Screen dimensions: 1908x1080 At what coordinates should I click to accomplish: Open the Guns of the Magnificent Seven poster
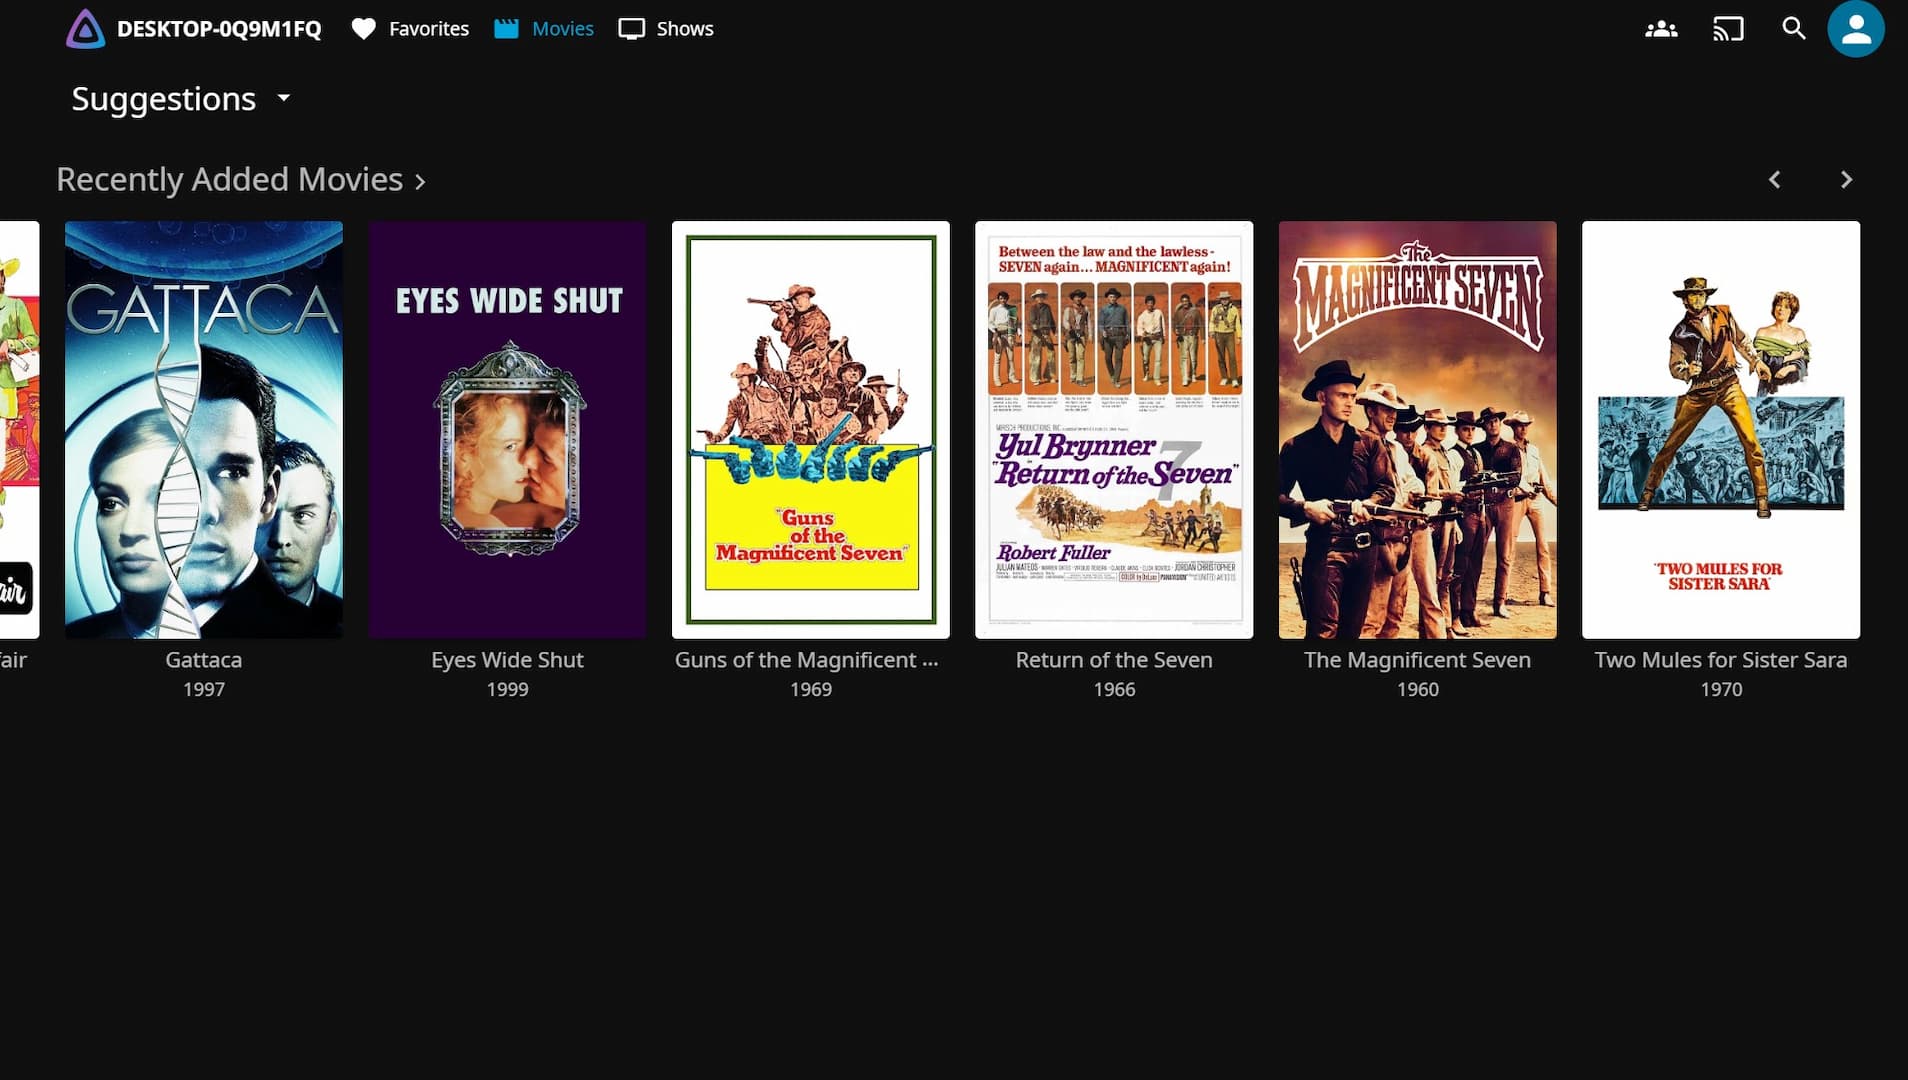pos(811,430)
